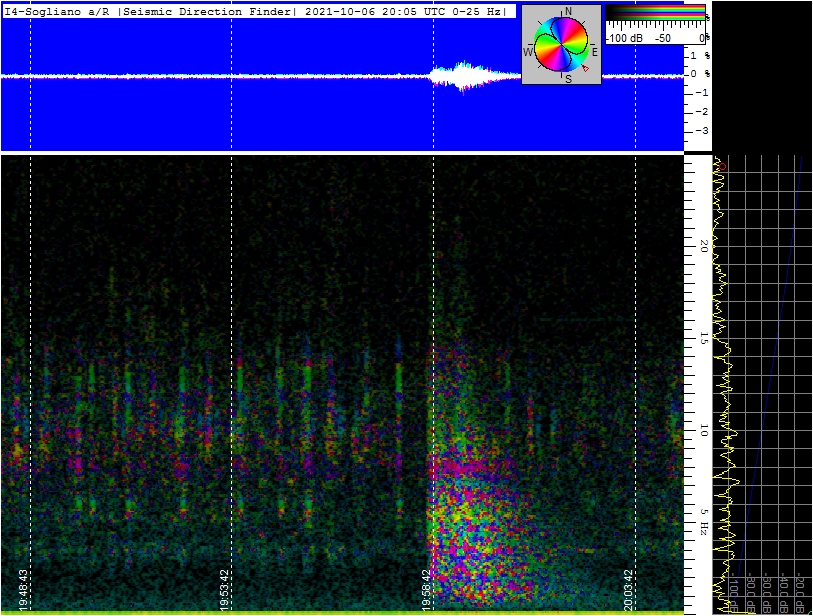Click the 5 Hz frequency axis label
The width and height of the screenshot is (813, 616).
point(704,522)
